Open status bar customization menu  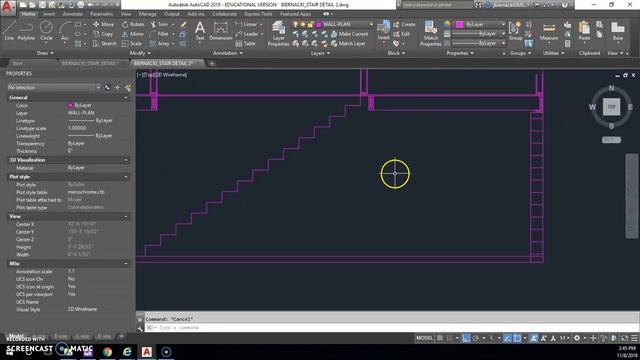tap(634, 338)
